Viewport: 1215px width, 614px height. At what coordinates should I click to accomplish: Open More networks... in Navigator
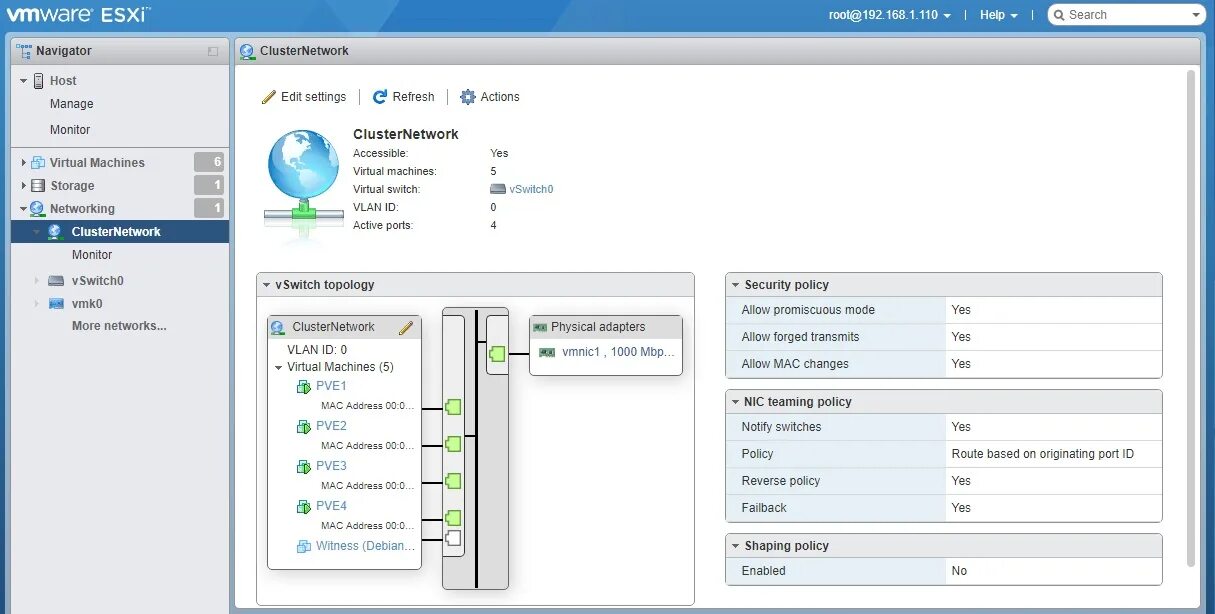click(x=119, y=326)
